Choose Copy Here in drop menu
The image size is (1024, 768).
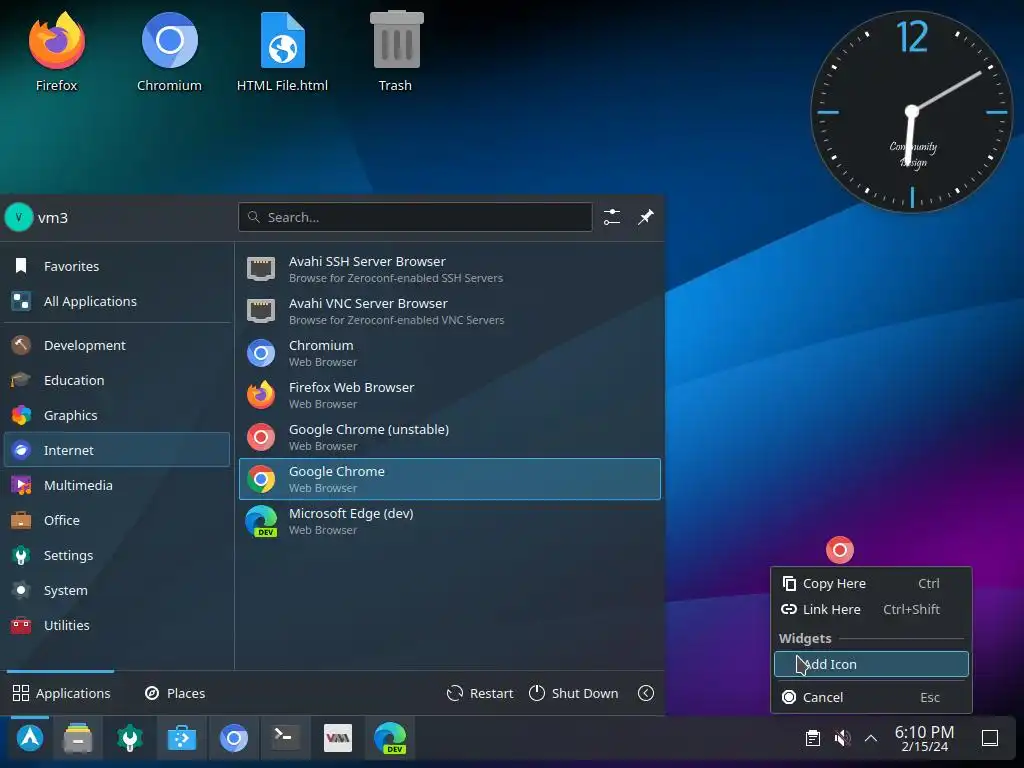point(871,583)
